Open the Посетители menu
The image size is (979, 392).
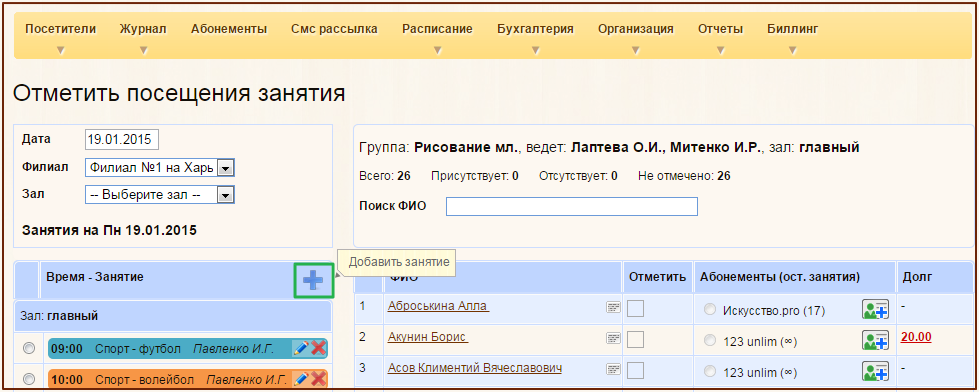click(x=61, y=29)
